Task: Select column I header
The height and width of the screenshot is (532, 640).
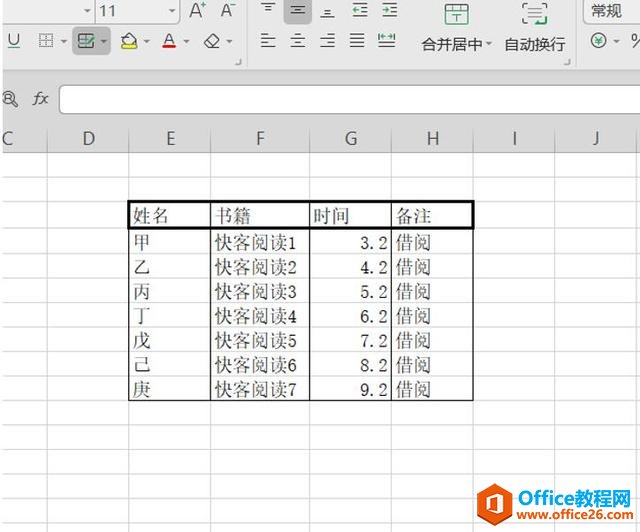Action: (514, 139)
